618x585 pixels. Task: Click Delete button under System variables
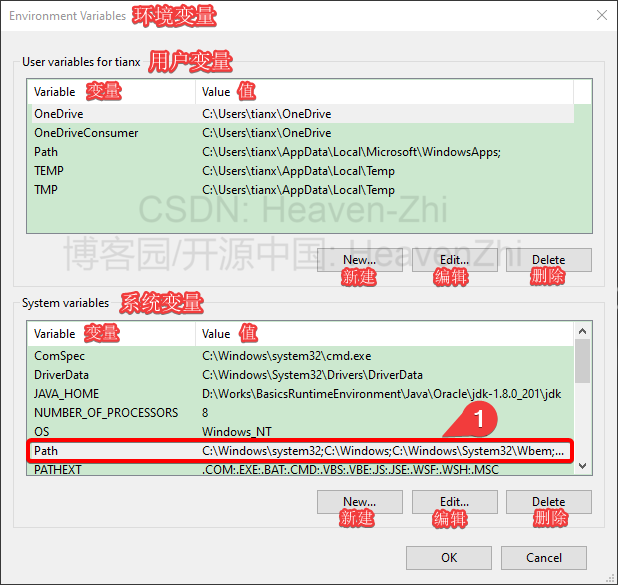(x=549, y=502)
